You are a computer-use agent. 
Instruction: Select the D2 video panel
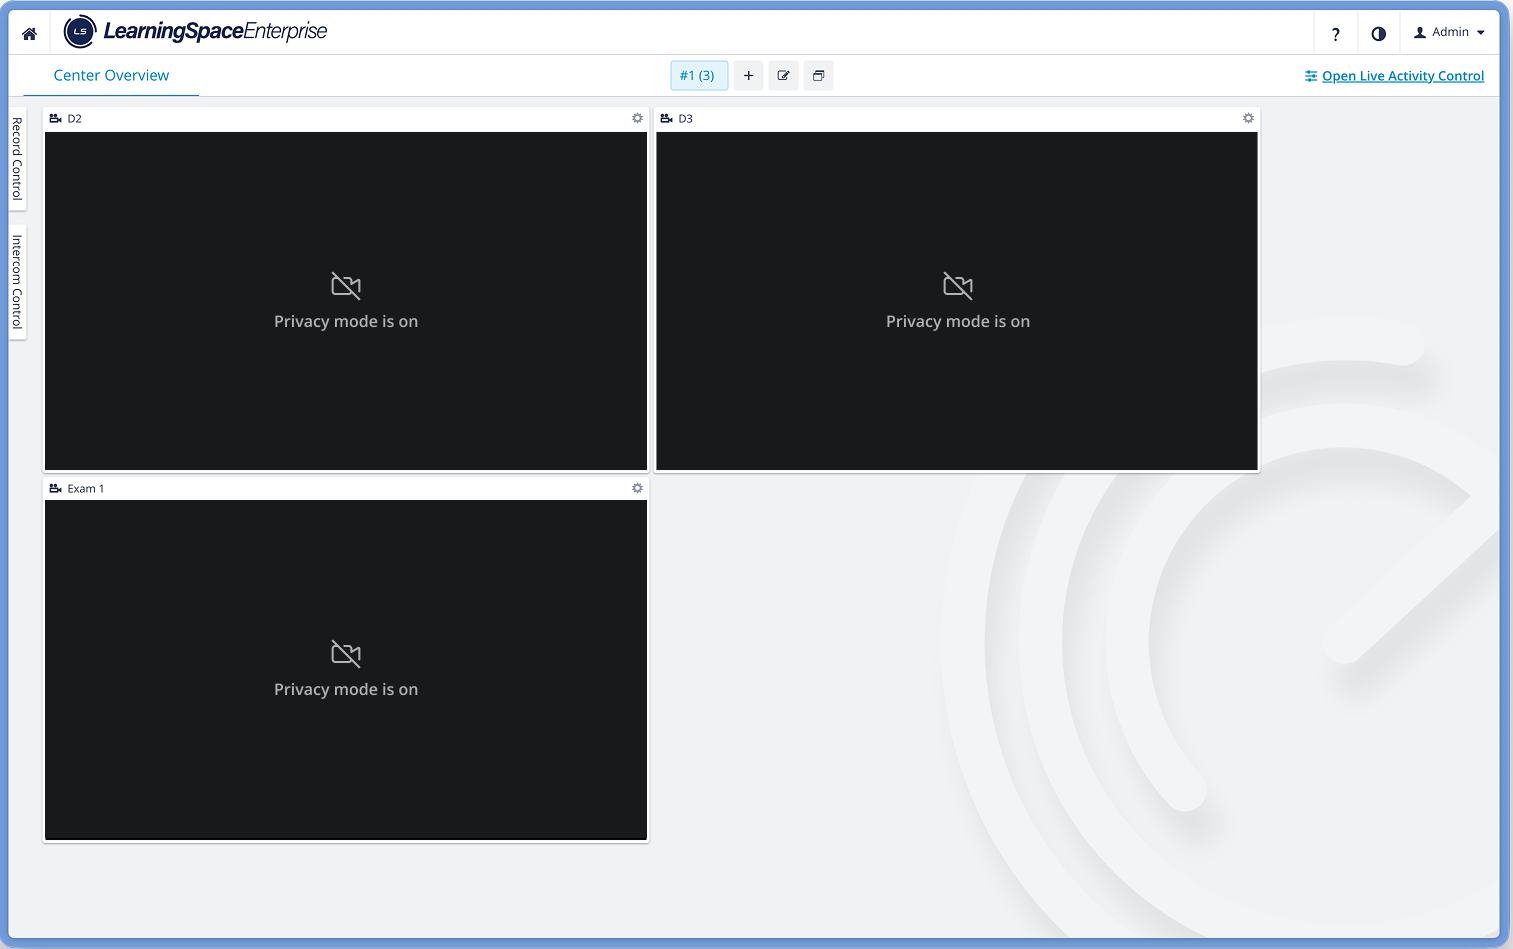point(346,300)
